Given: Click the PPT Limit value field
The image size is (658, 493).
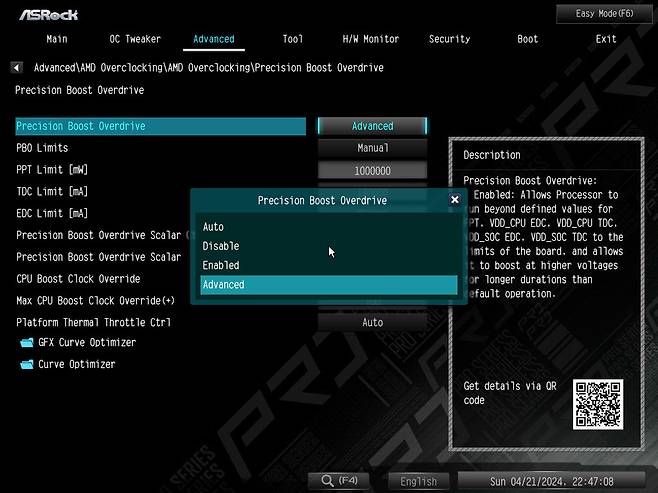Looking at the screenshot, I should [372, 170].
